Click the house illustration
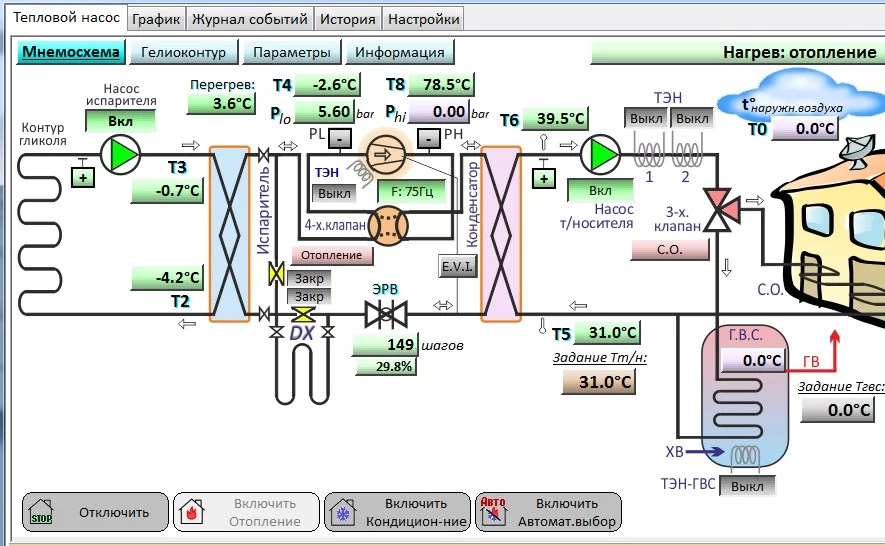This screenshot has height=546, width=885. (x=830, y=231)
